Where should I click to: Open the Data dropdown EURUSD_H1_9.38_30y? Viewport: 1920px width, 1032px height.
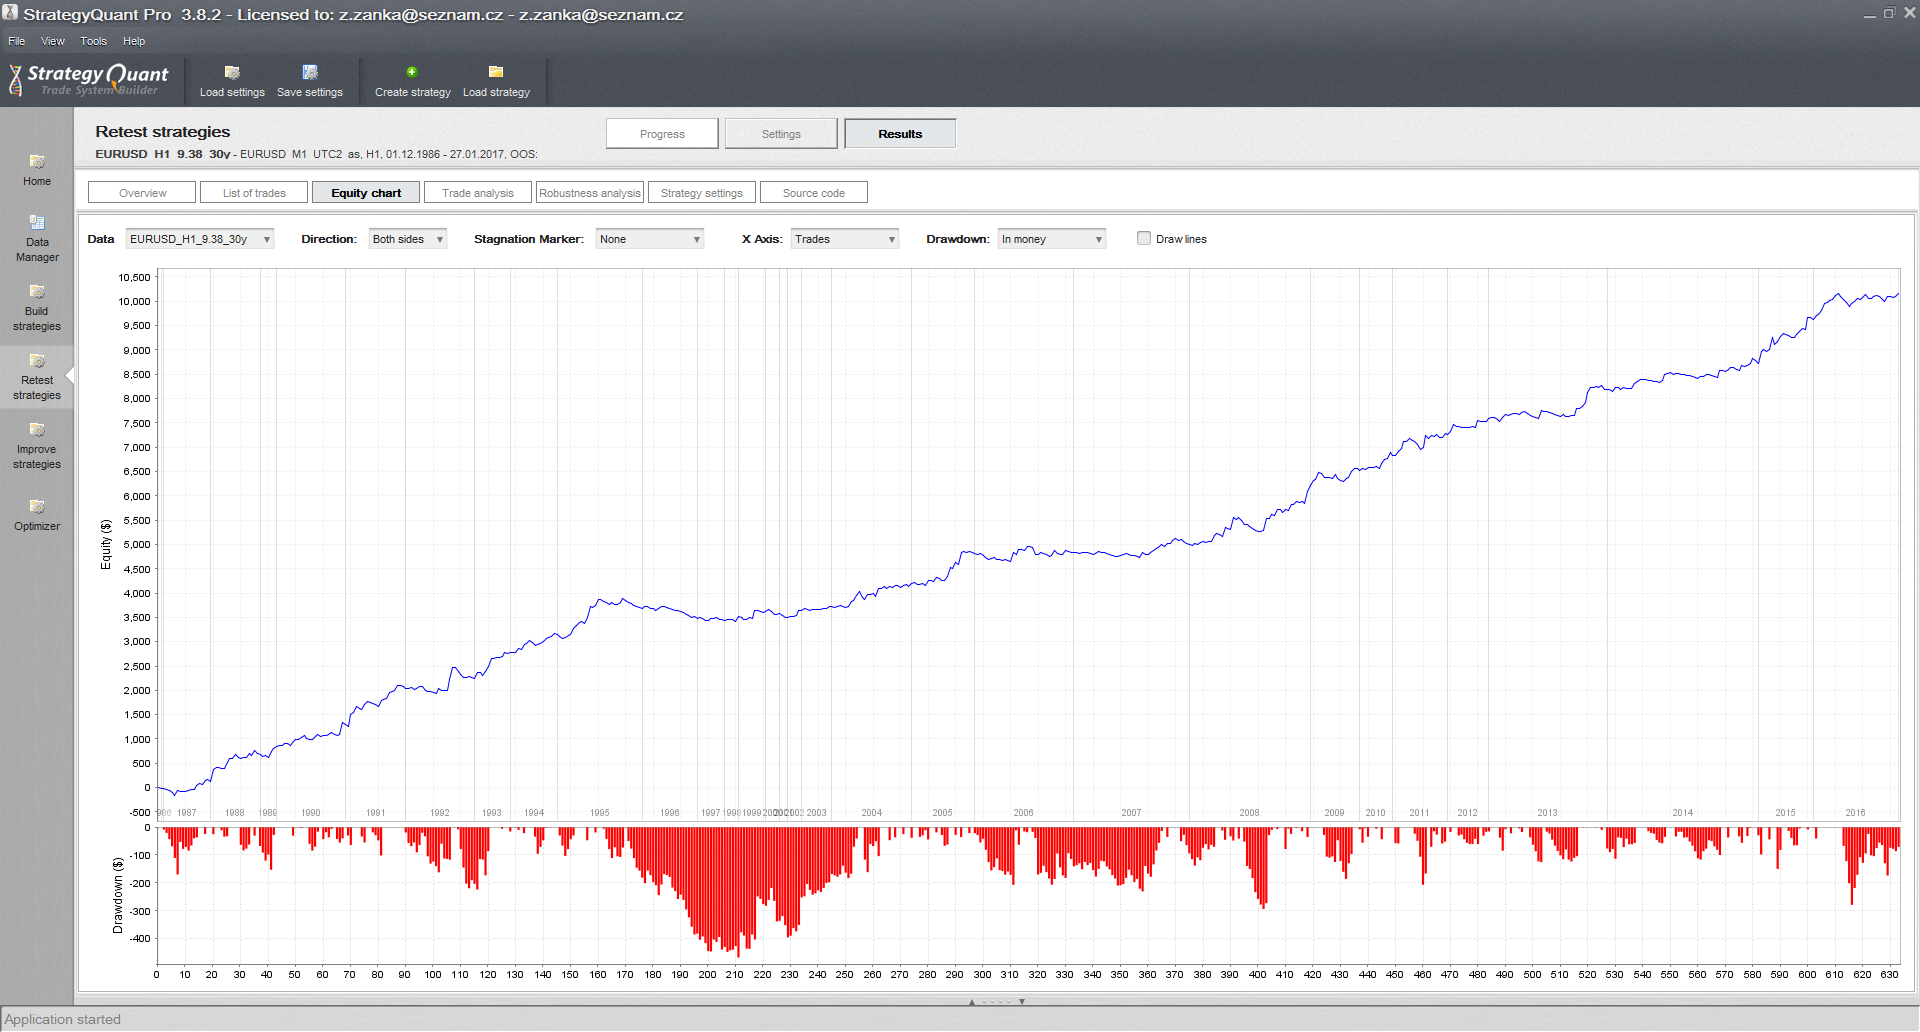coord(200,239)
